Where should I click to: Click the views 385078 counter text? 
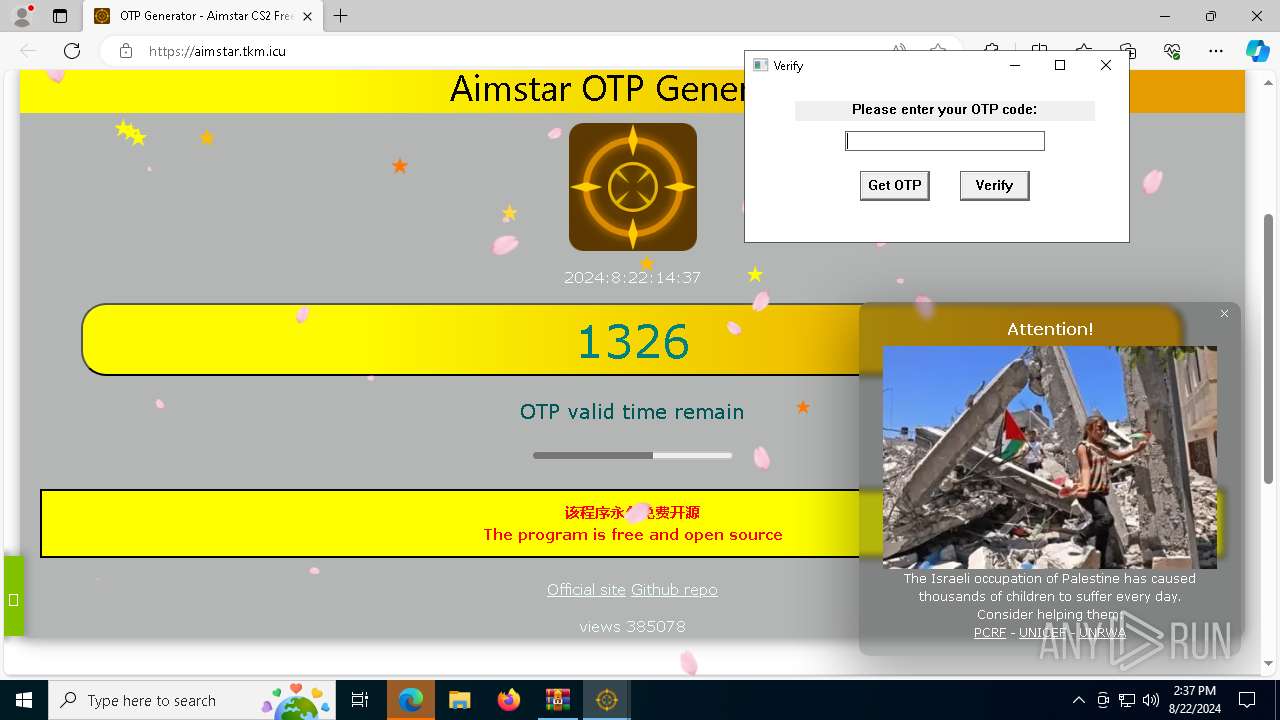pos(632,627)
